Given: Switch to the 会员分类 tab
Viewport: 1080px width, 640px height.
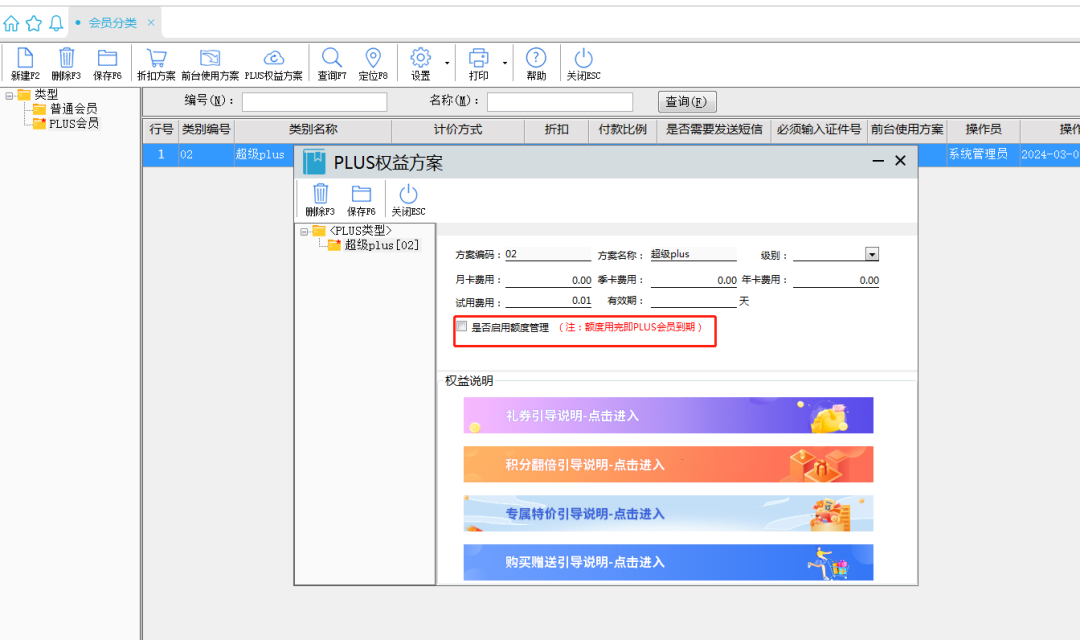Looking at the screenshot, I should click(112, 22).
